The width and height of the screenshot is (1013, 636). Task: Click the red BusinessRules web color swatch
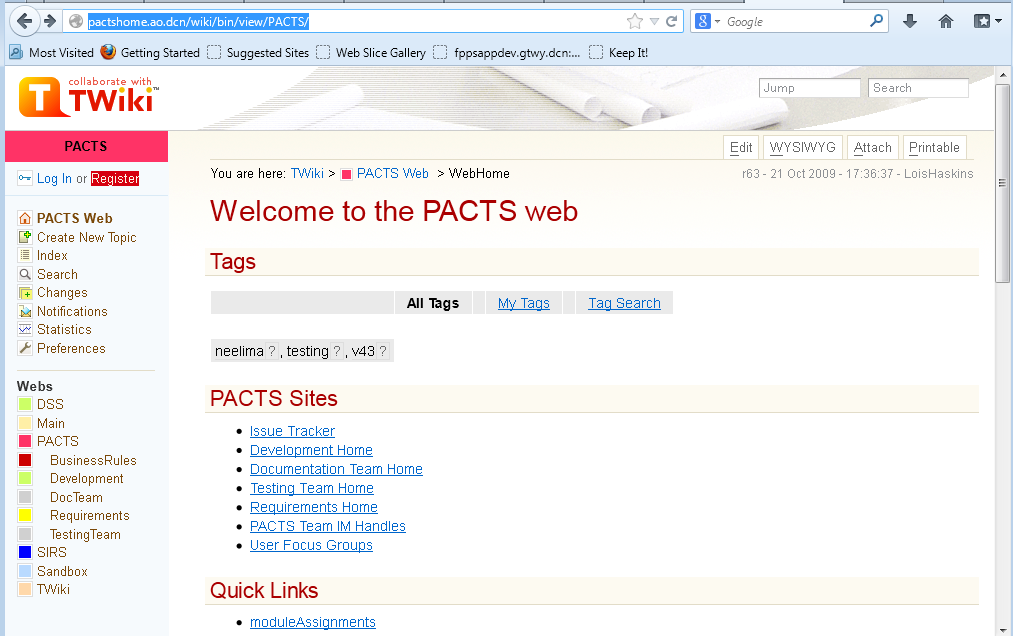click(x=25, y=460)
